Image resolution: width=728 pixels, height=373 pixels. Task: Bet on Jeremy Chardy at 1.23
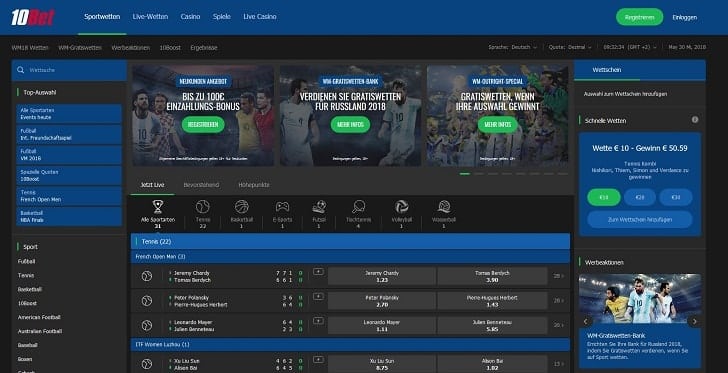[x=382, y=276]
